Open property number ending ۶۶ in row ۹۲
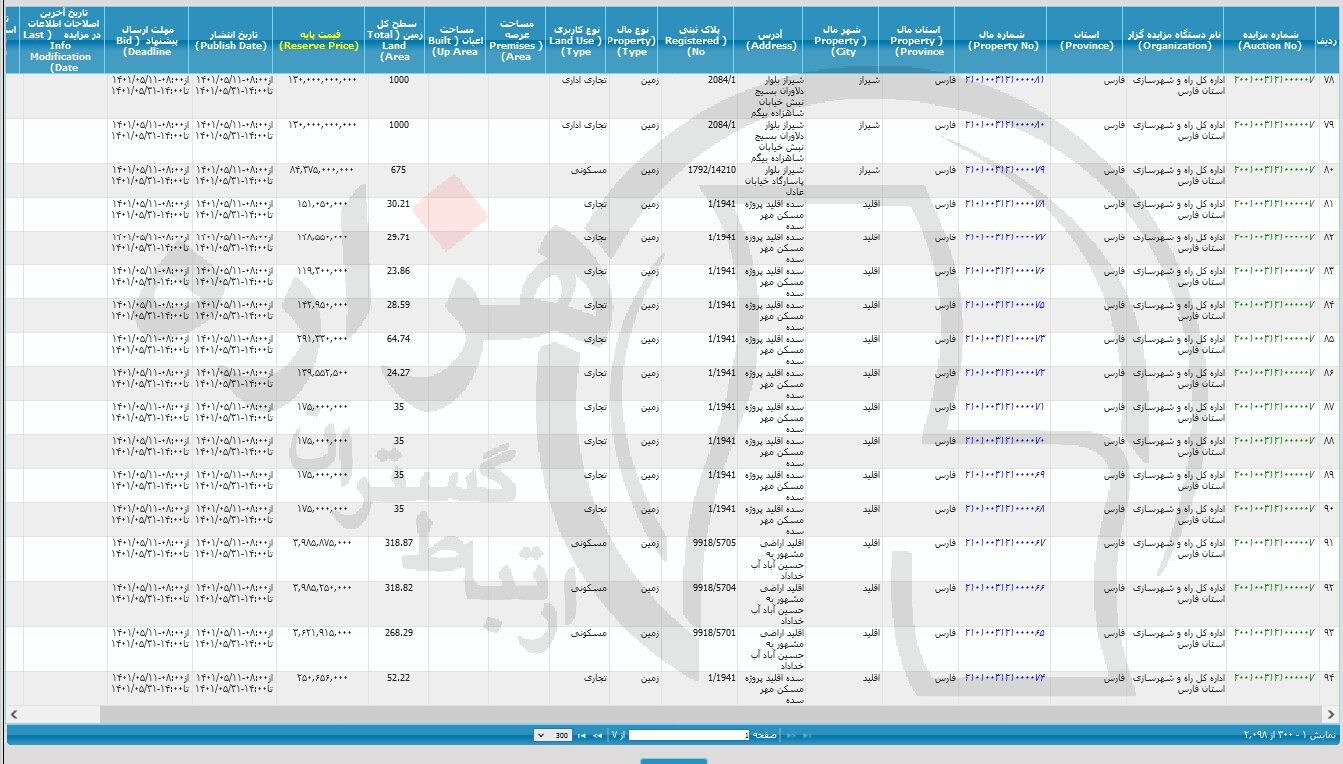1343x764 pixels. [1004, 588]
